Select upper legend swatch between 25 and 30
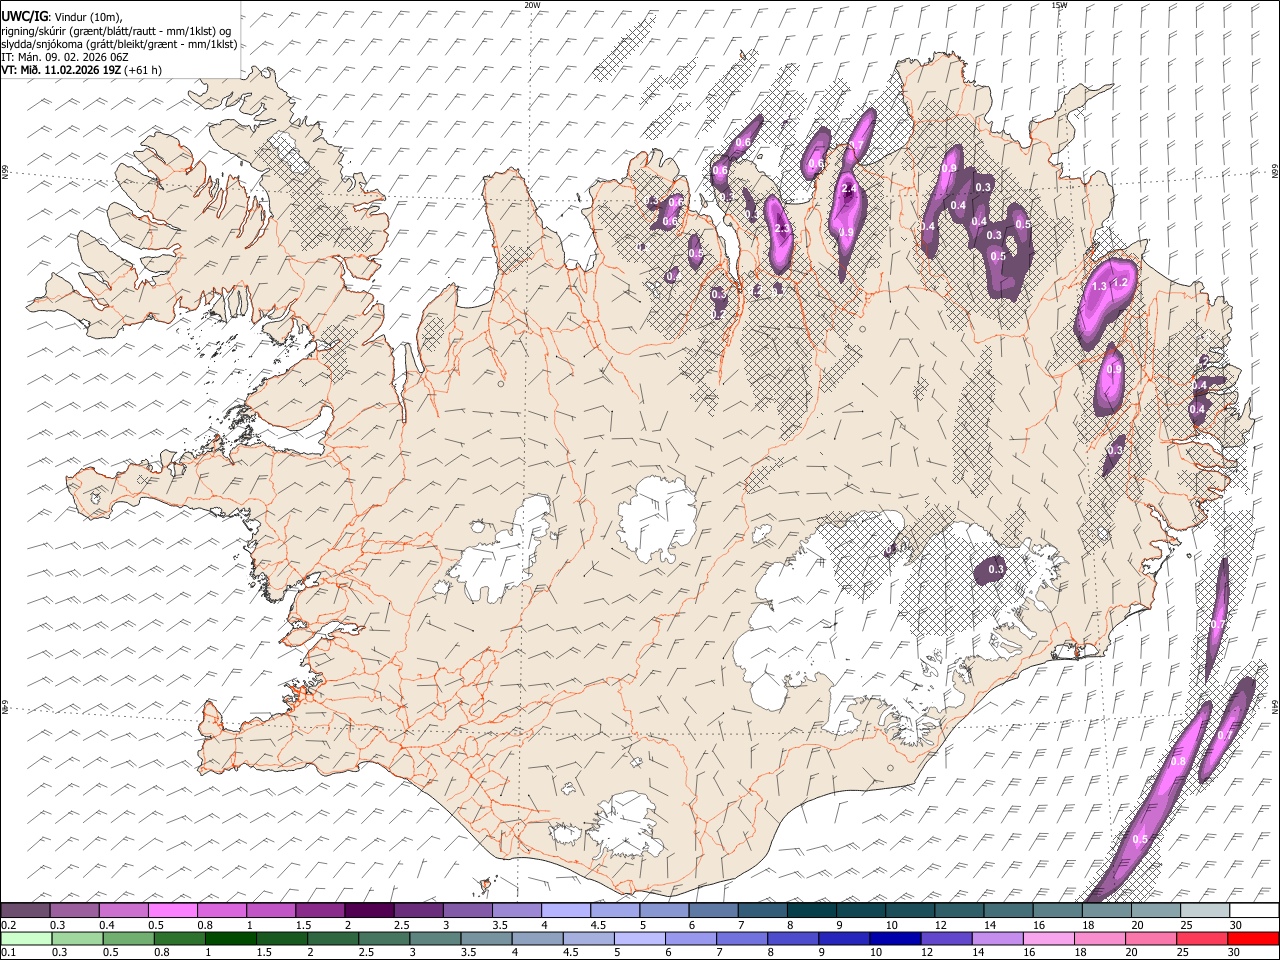The height and width of the screenshot is (960, 1280). tap(1204, 911)
